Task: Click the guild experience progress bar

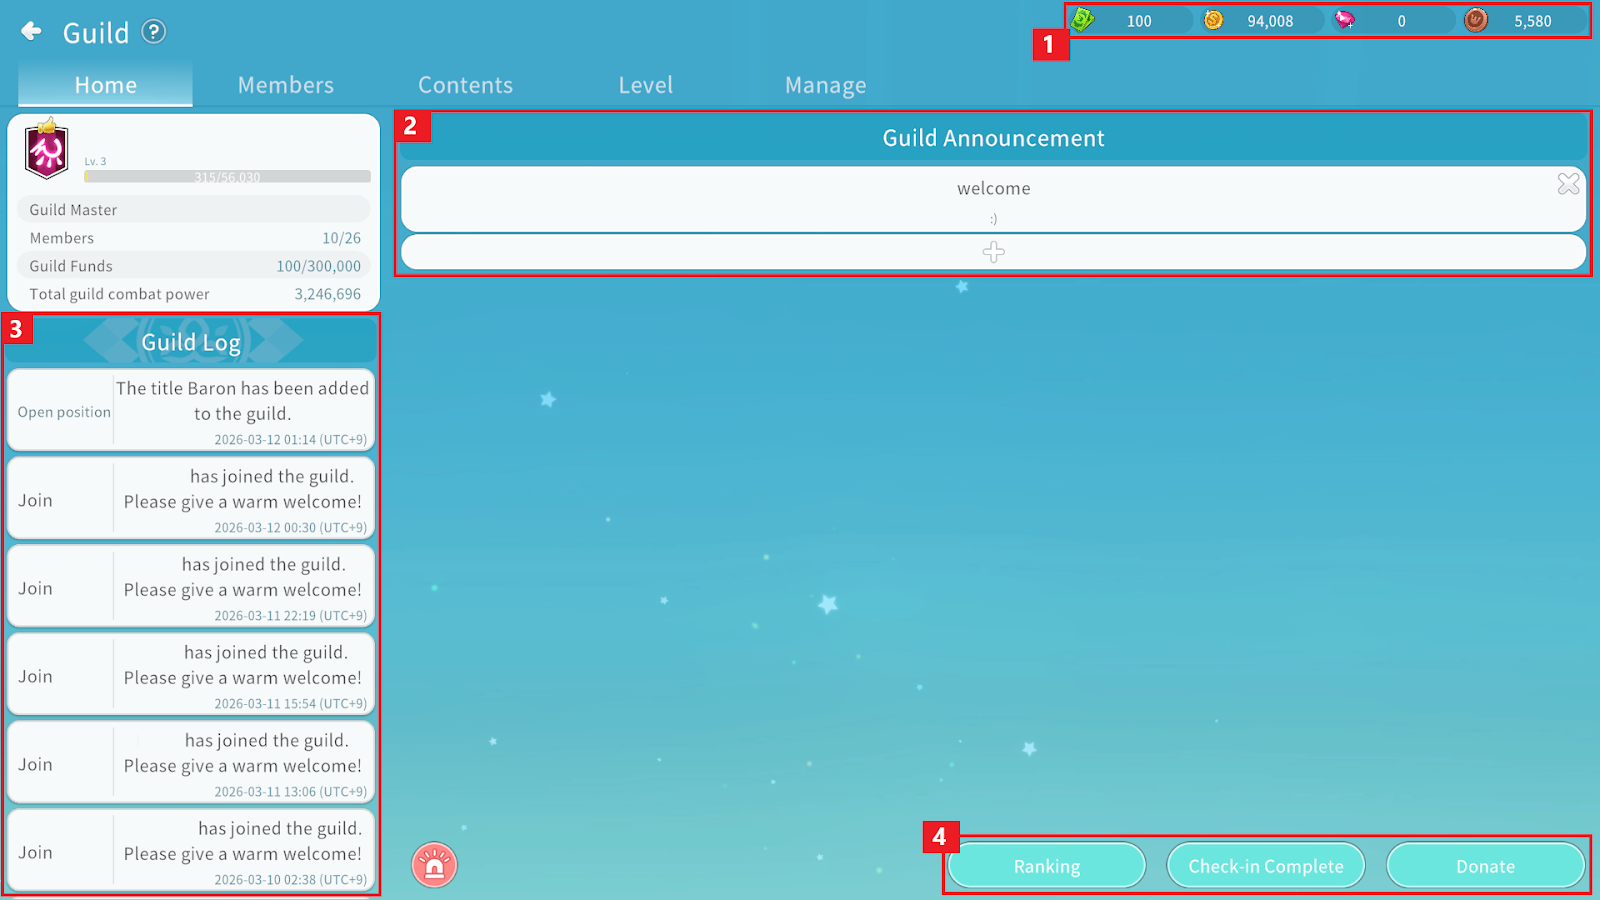Action: pos(227,177)
